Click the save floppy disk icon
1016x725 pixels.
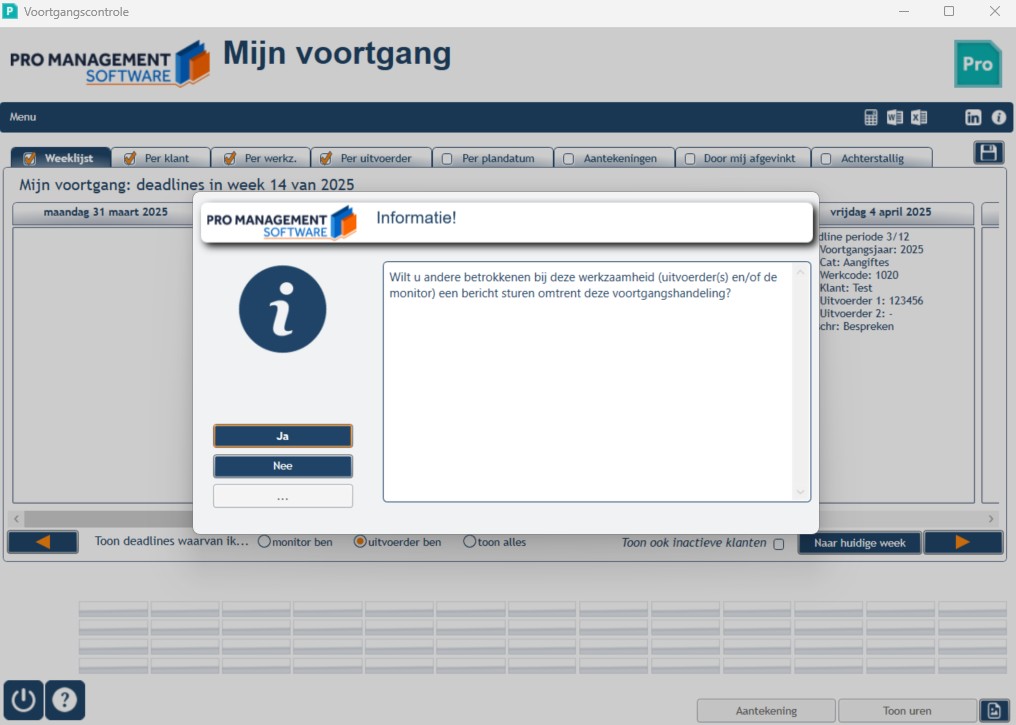[x=988, y=153]
